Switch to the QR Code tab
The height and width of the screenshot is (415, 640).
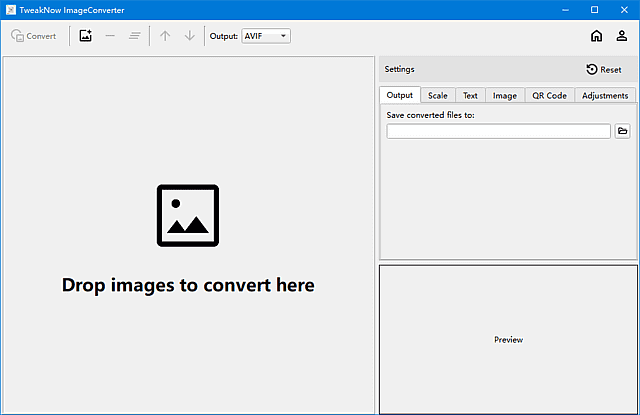pyautogui.click(x=549, y=96)
